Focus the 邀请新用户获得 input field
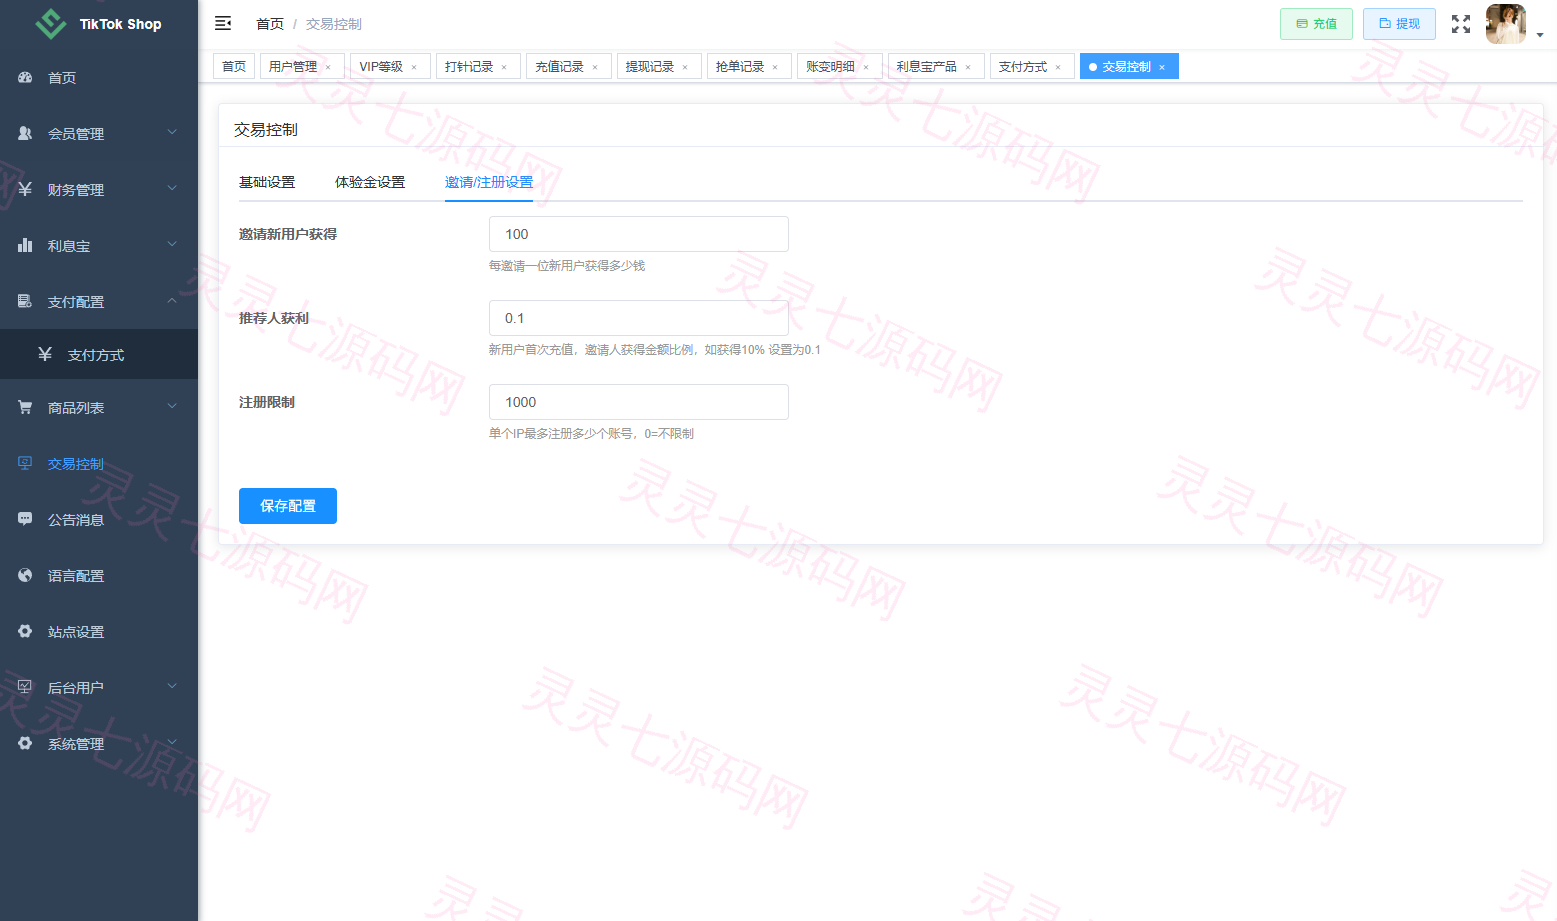The width and height of the screenshot is (1557, 921). click(x=639, y=234)
